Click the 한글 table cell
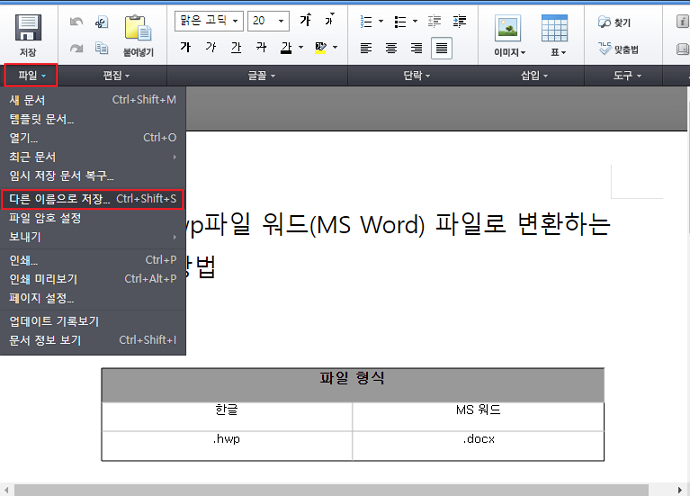Image resolution: width=690 pixels, height=496 pixels. pos(227,416)
